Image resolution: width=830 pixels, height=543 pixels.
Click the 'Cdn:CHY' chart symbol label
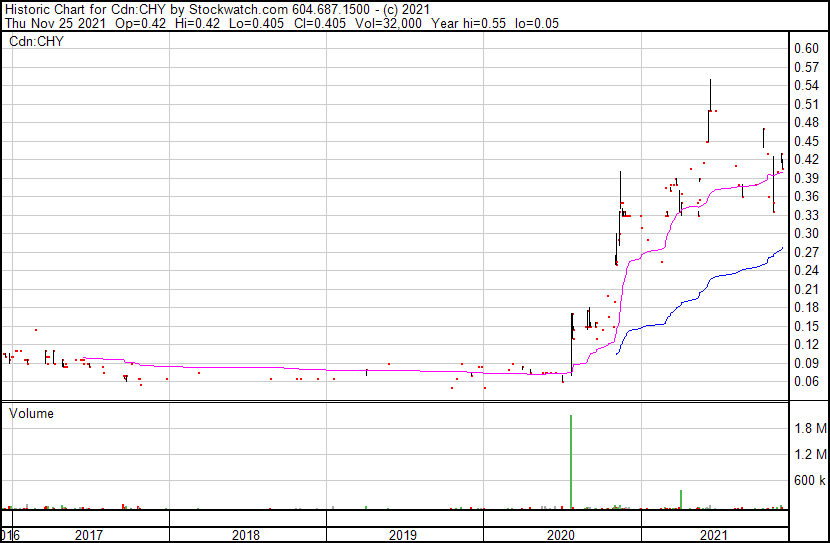(x=36, y=41)
